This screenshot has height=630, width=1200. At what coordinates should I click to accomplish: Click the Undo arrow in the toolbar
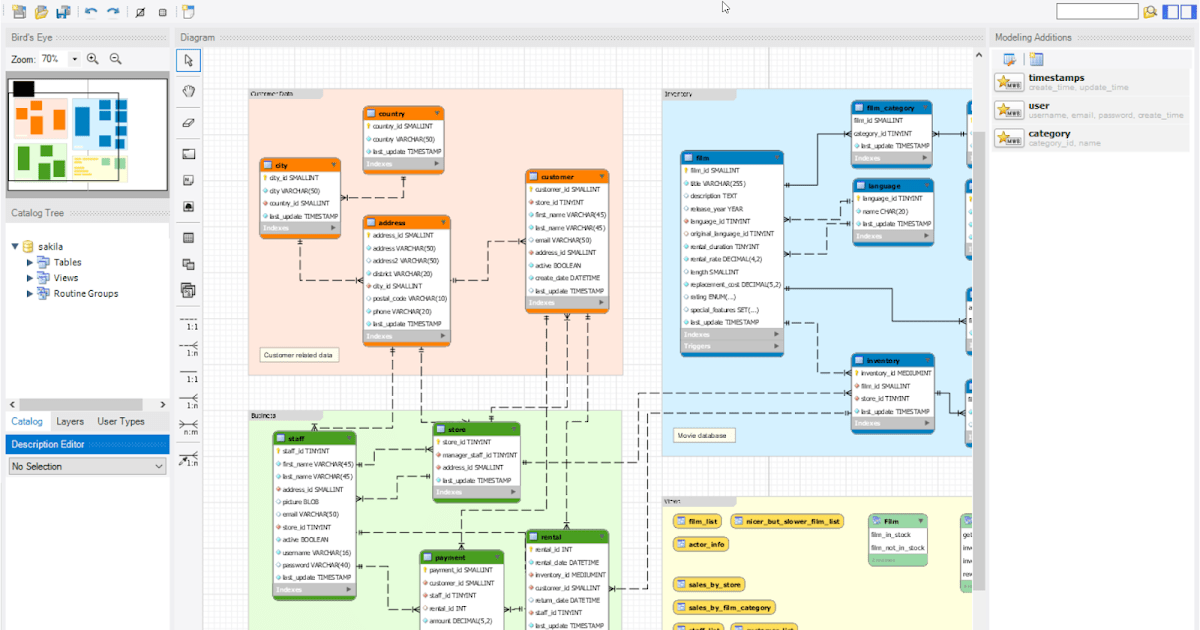(91, 11)
